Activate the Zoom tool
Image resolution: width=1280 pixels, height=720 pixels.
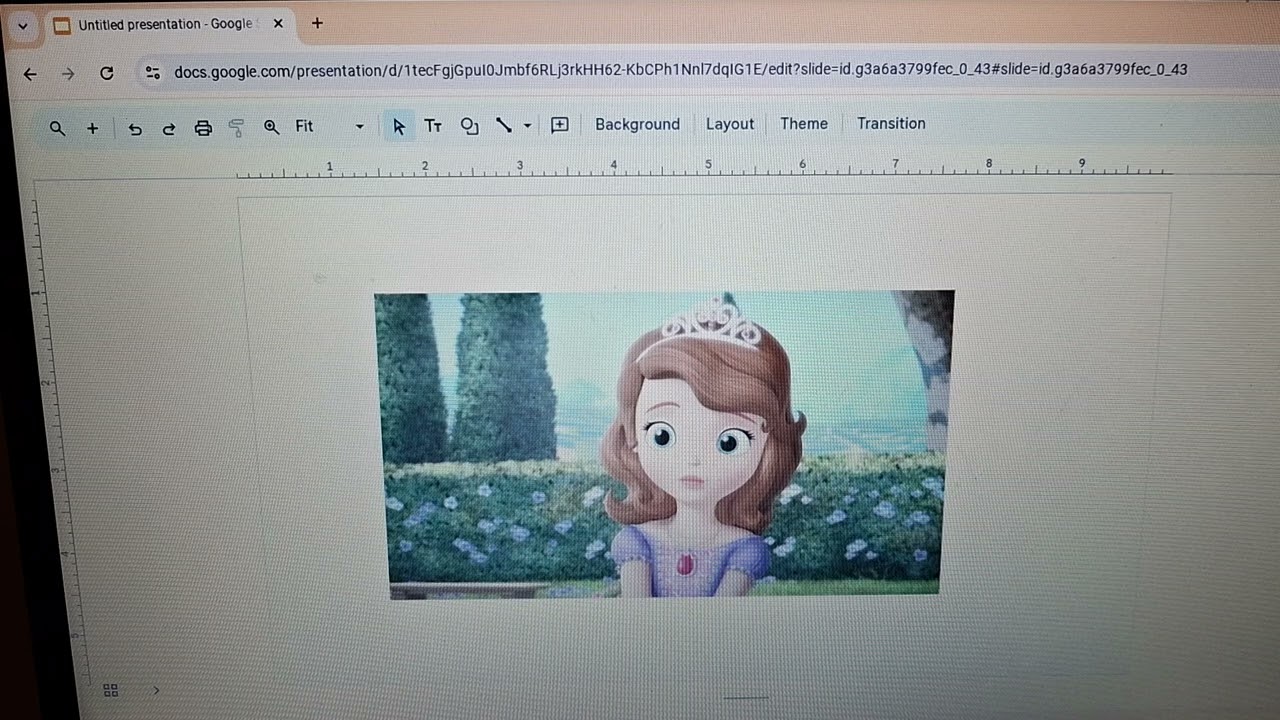271,127
